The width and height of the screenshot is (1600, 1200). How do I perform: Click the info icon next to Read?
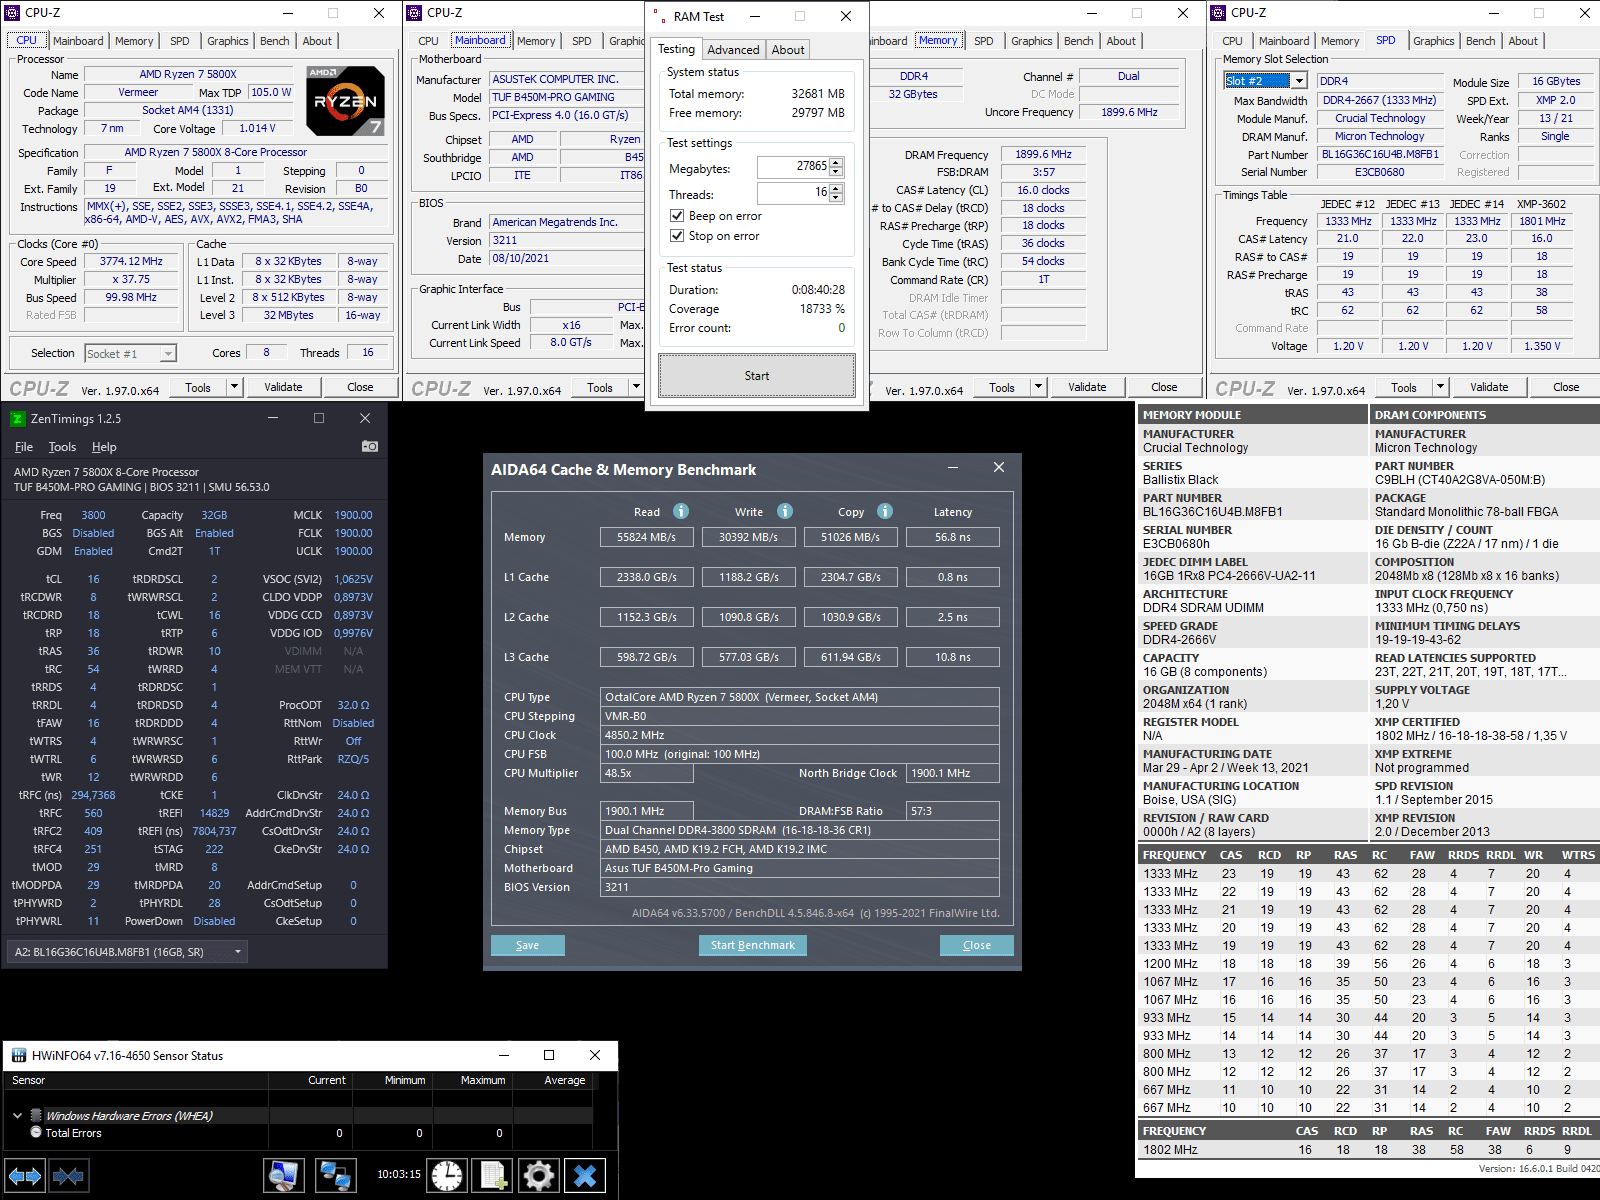pyautogui.click(x=681, y=511)
